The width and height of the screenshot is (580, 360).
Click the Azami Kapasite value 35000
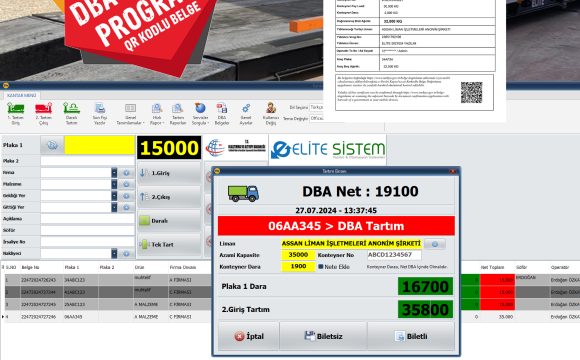pyautogui.click(x=298, y=255)
